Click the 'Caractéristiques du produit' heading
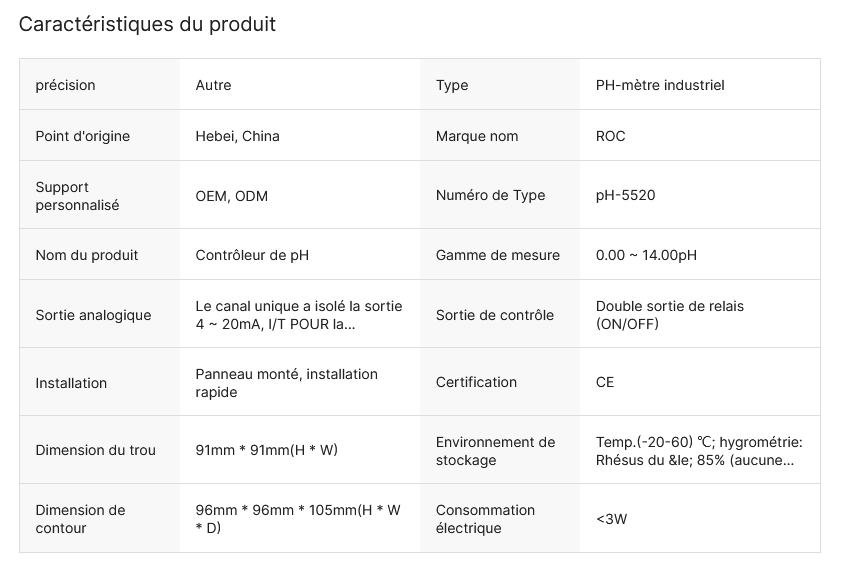Image resolution: width=850 pixels, height=567 pixels. click(147, 24)
